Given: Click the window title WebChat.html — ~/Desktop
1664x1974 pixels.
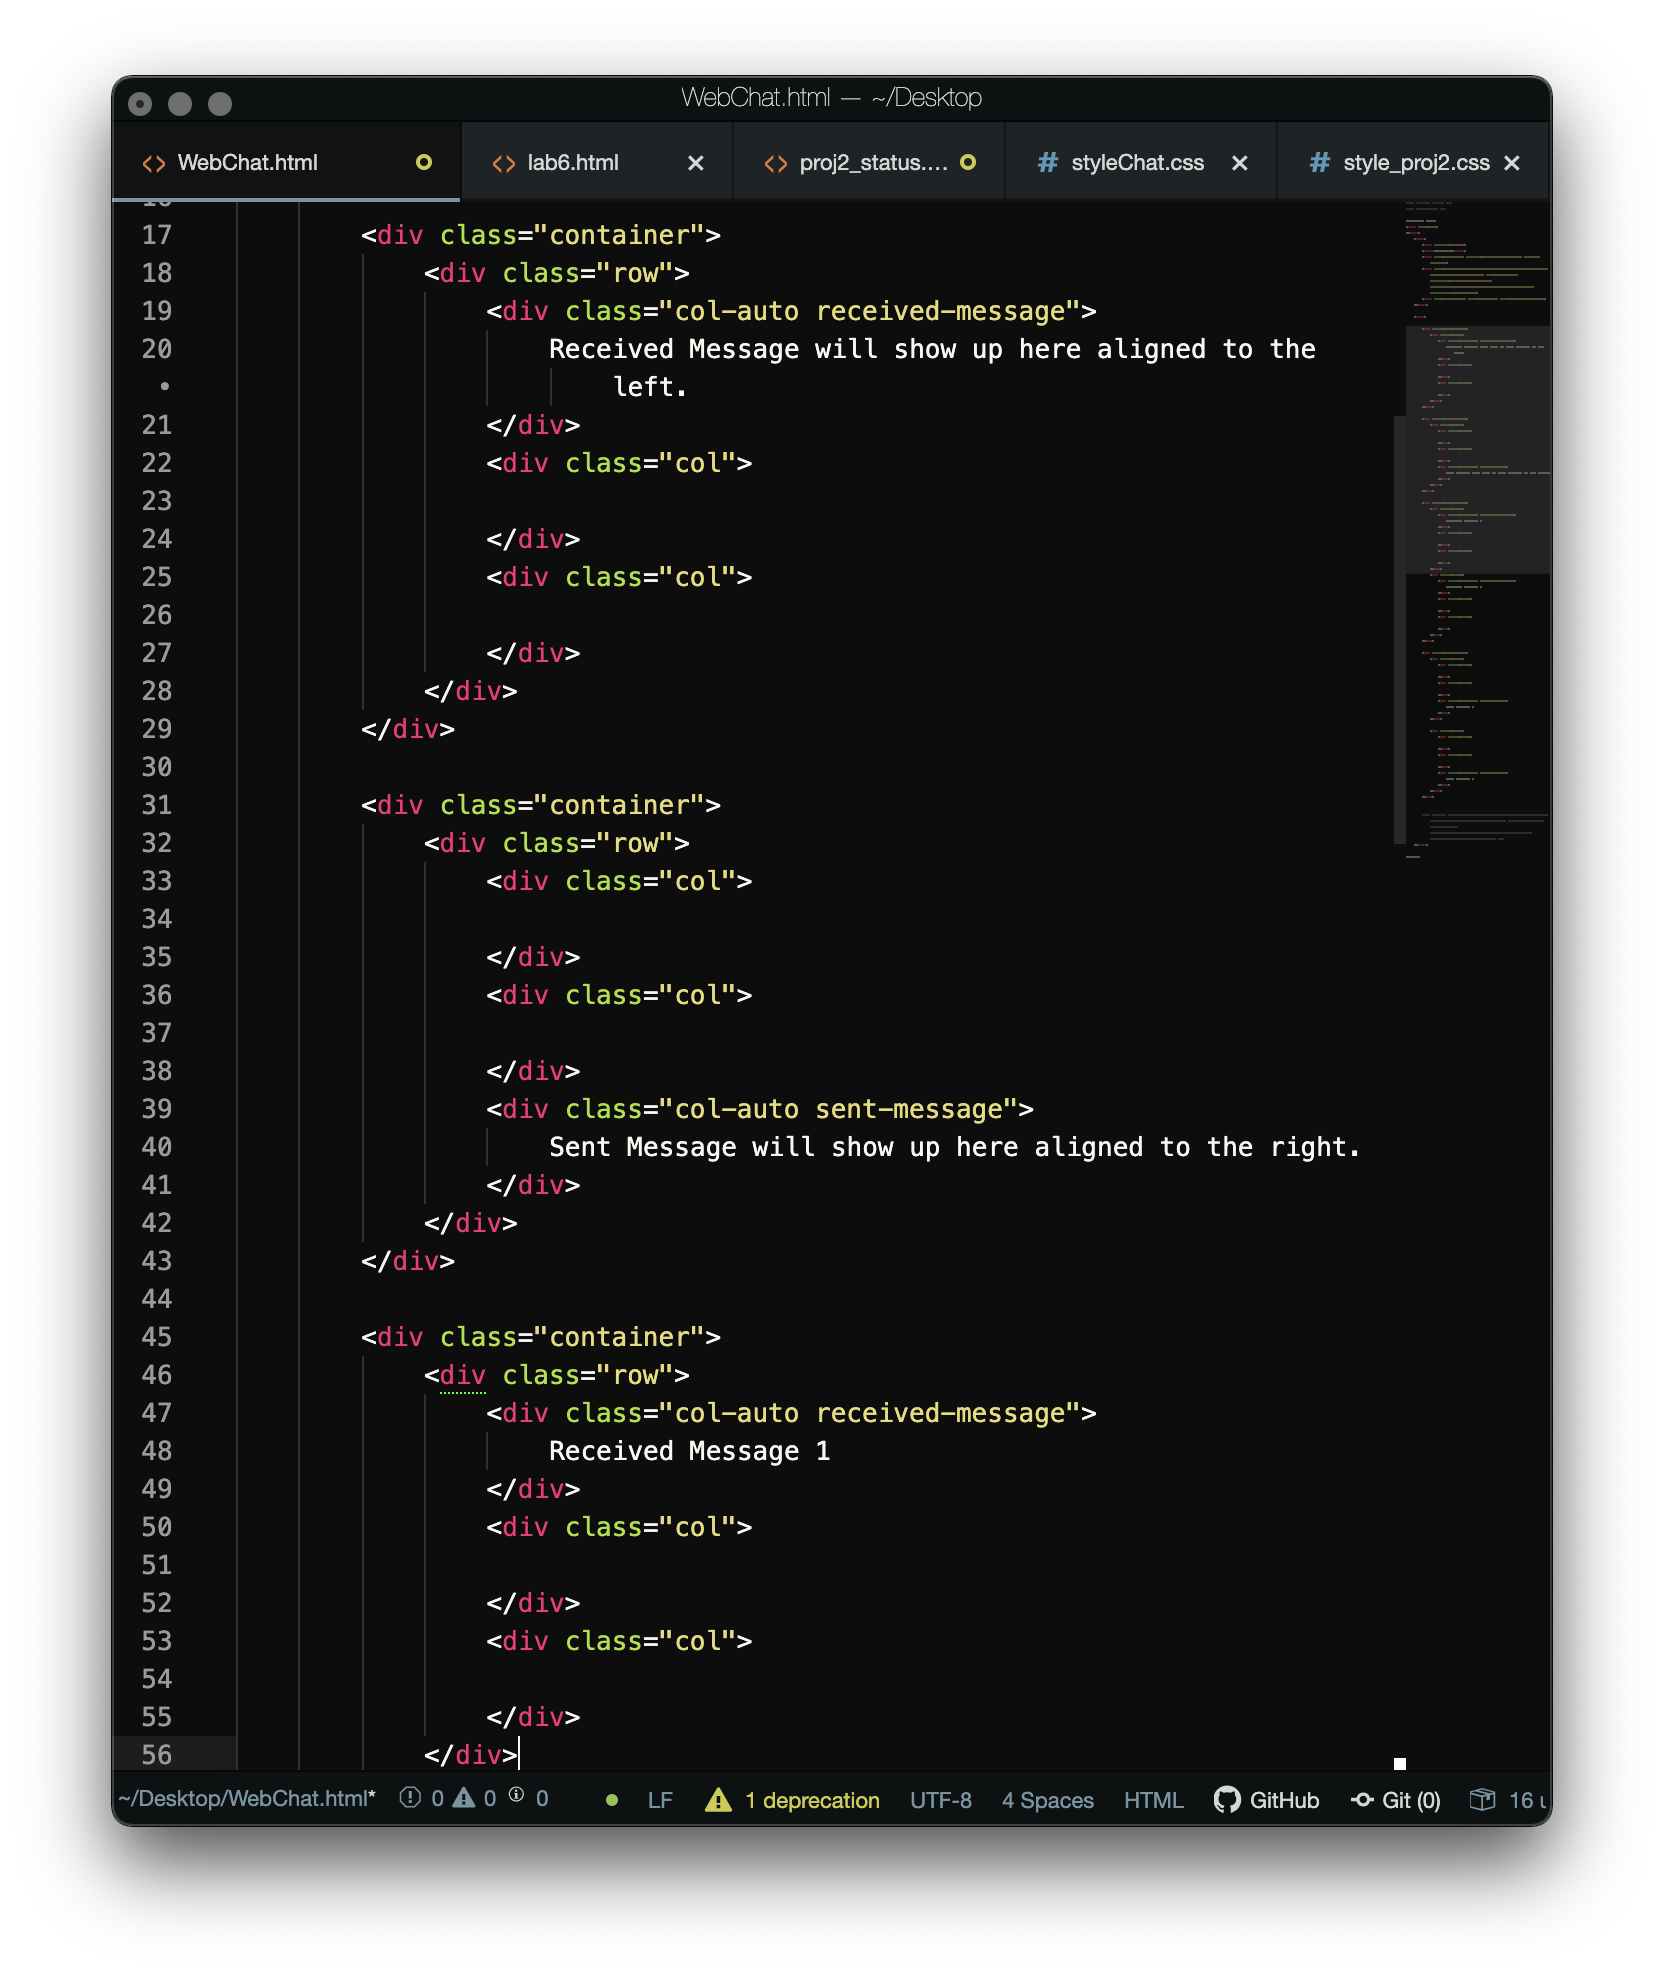Looking at the screenshot, I should click(x=832, y=98).
